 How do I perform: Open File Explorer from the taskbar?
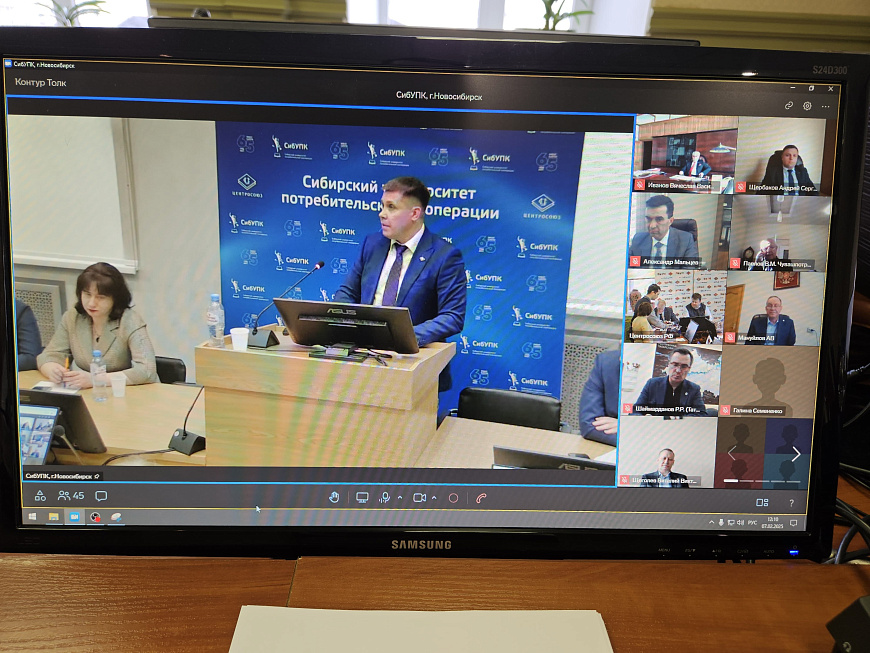53,517
